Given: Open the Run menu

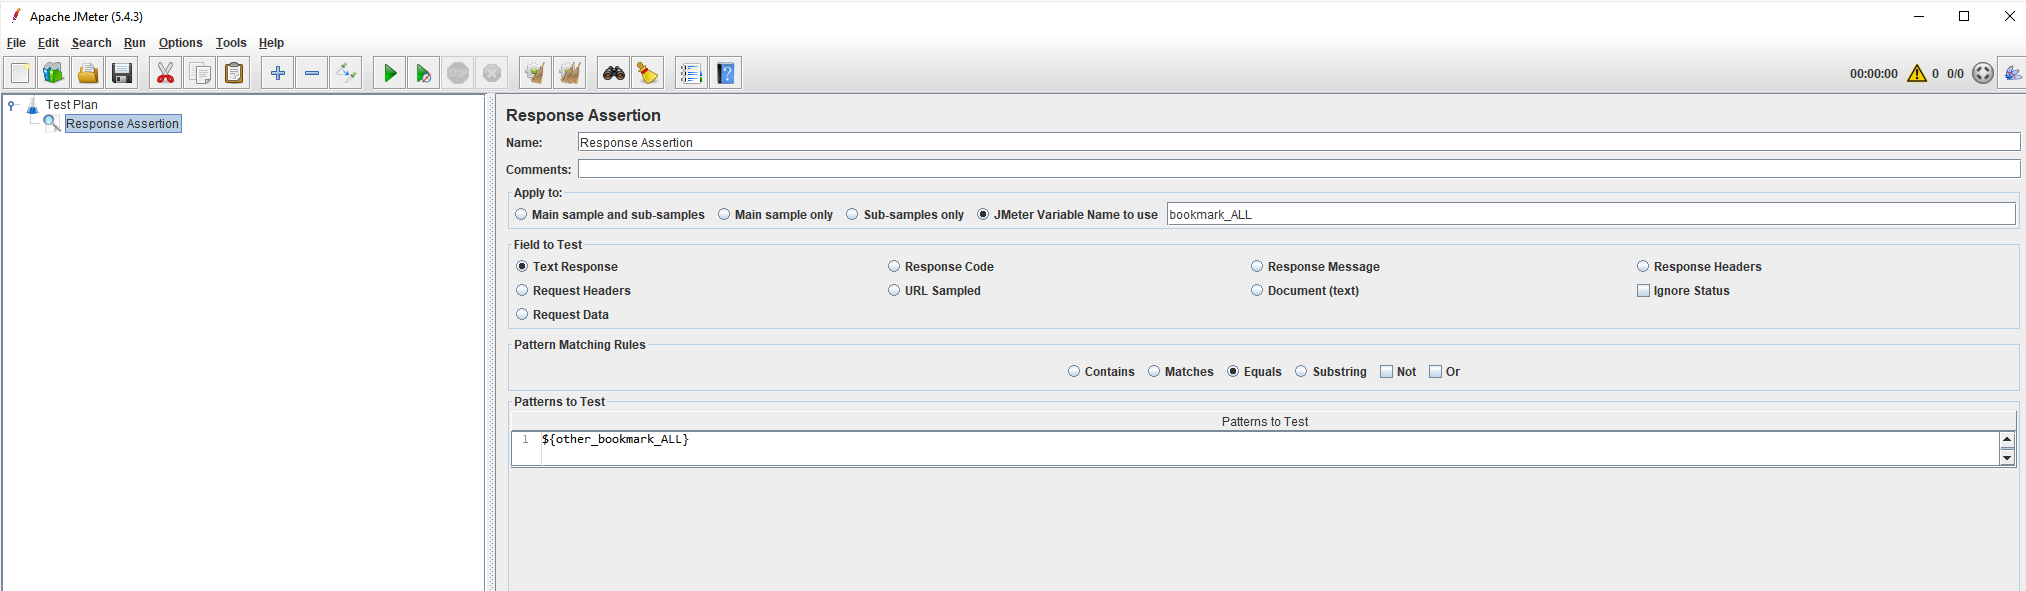Looking at the screenshot, I should point(135,43).
